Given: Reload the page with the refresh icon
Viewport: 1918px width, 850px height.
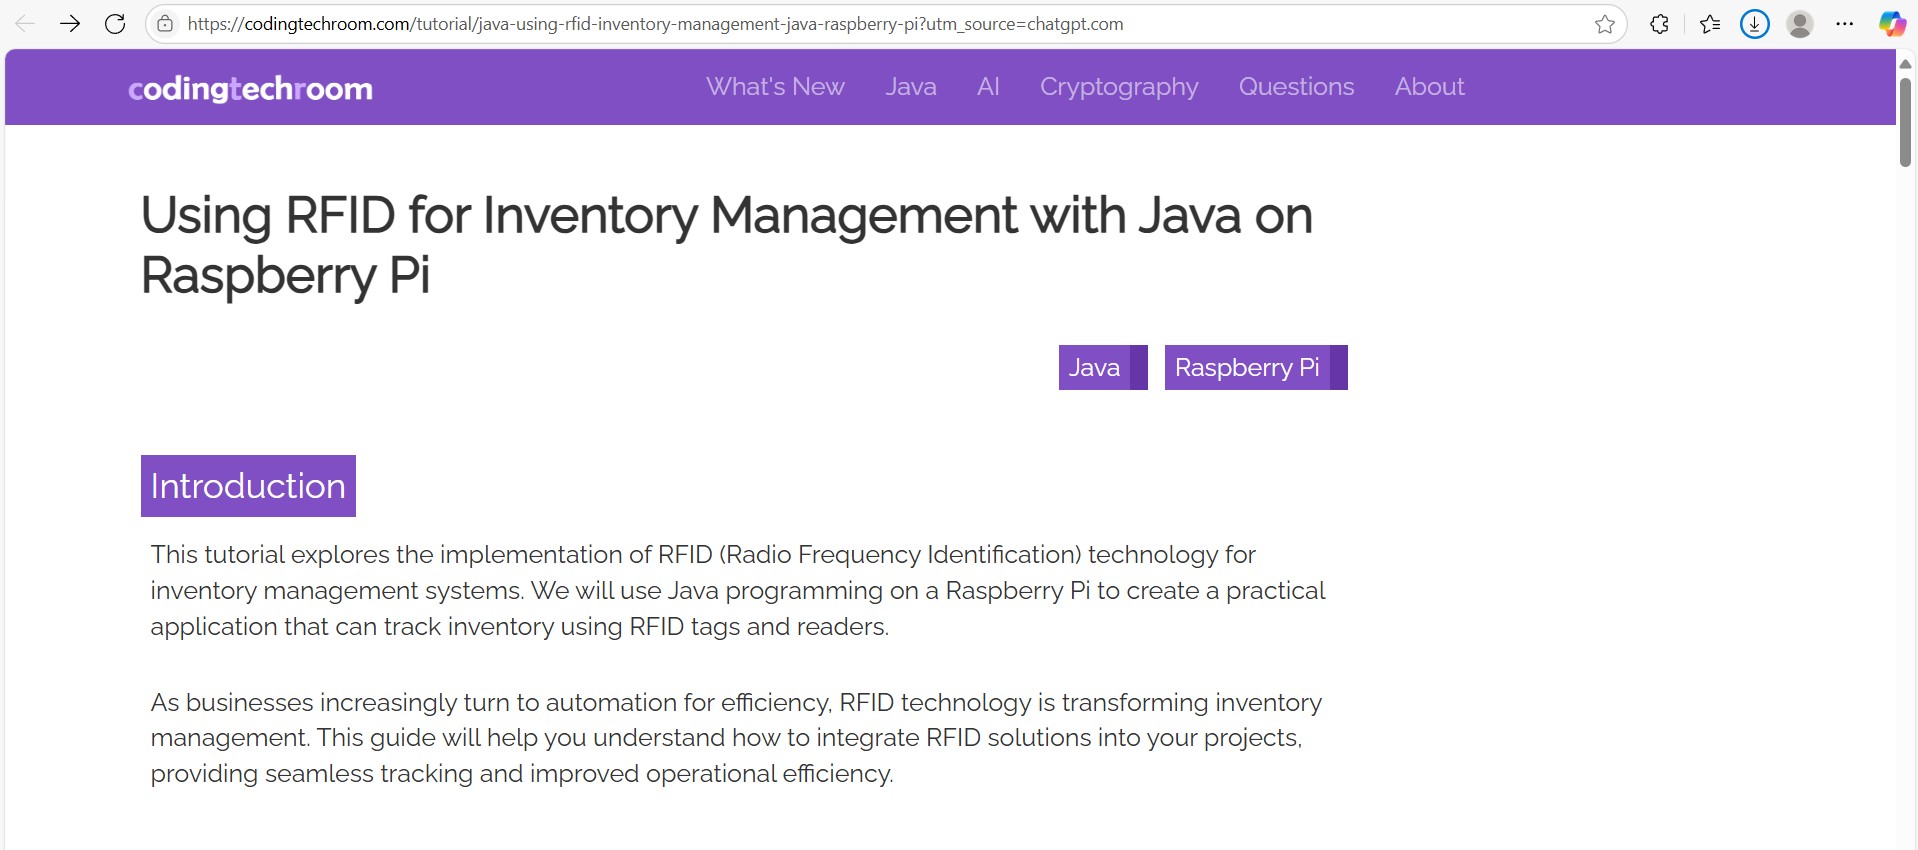Looking at the screenshot, I should 115,24.
